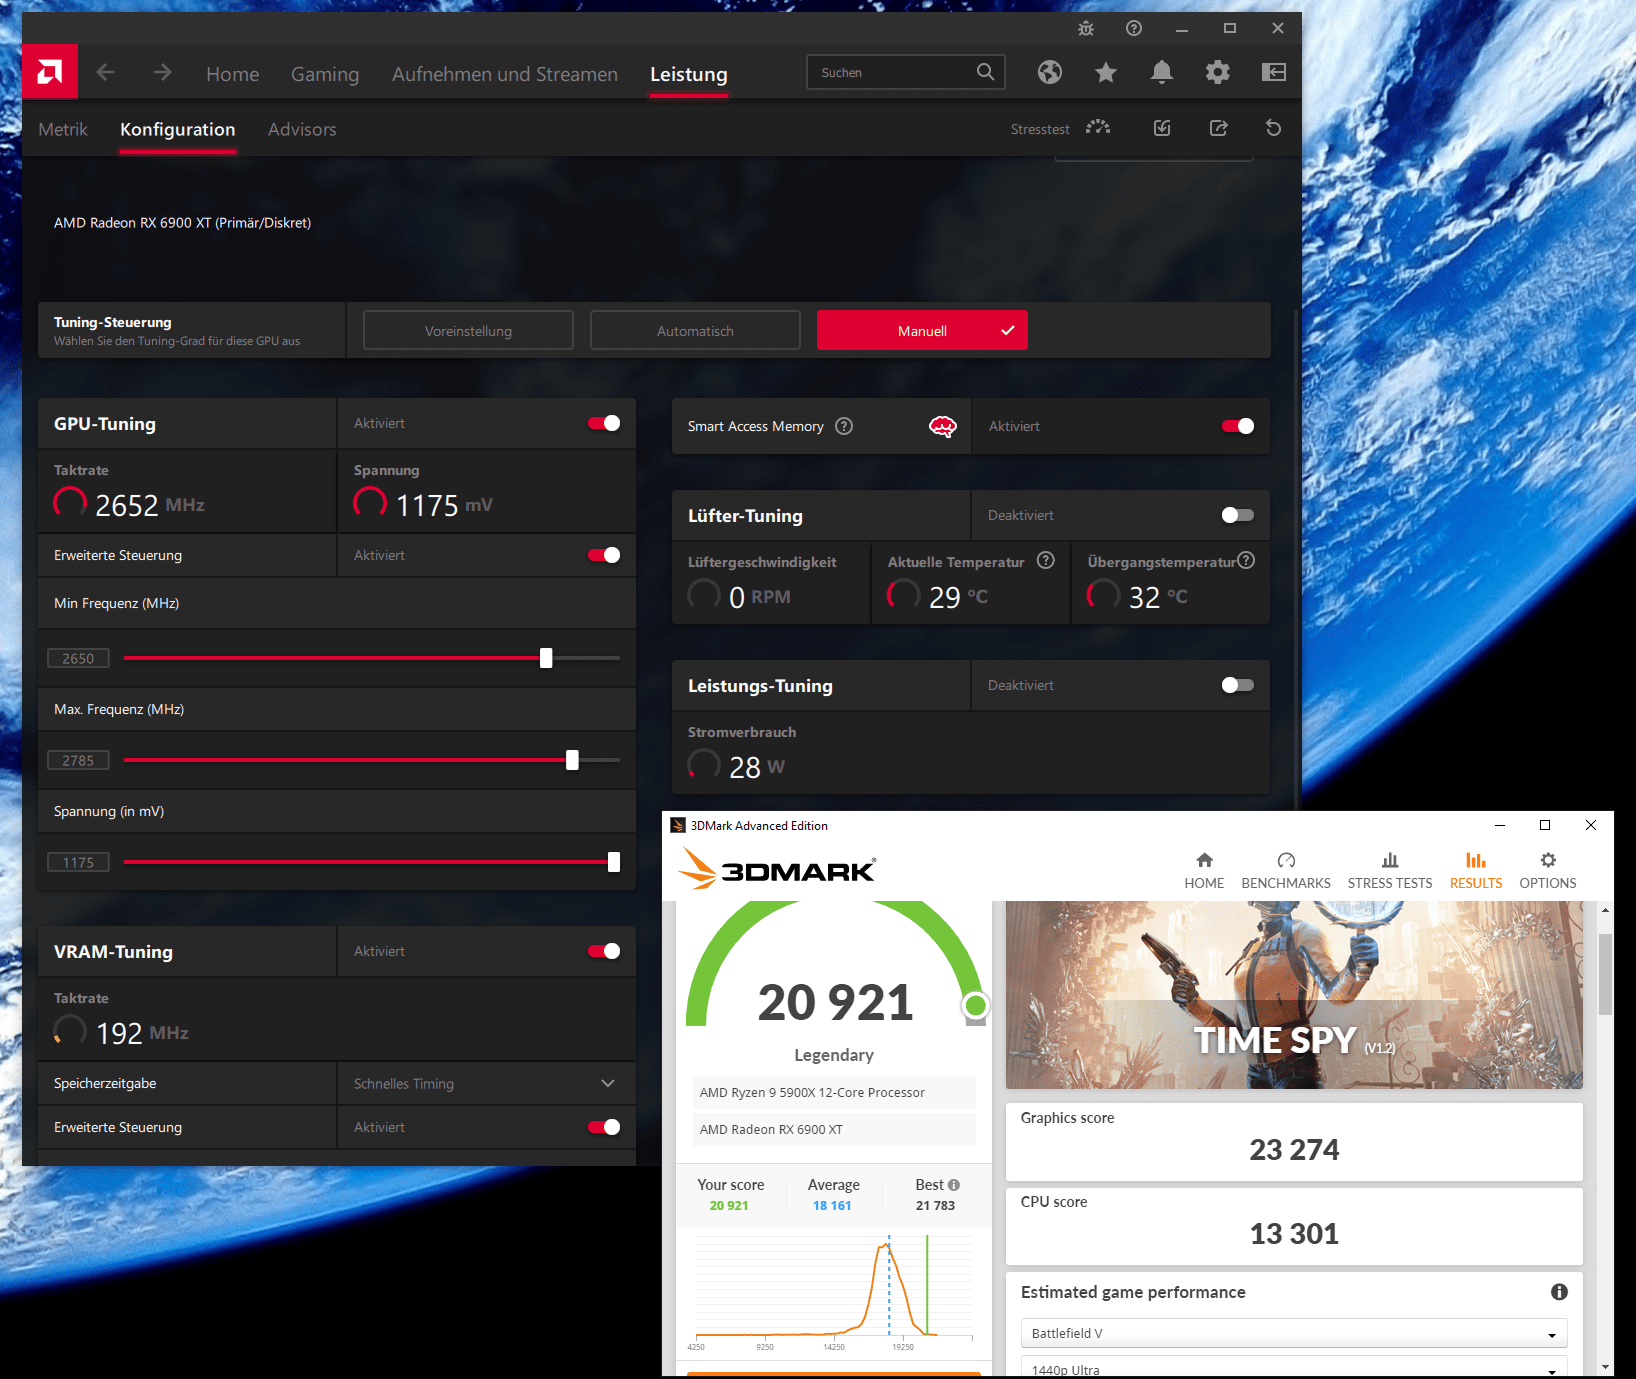Select Automatisch tuning mode
Viewport: 1636px width, 1379px height.
tap(695, 331)
